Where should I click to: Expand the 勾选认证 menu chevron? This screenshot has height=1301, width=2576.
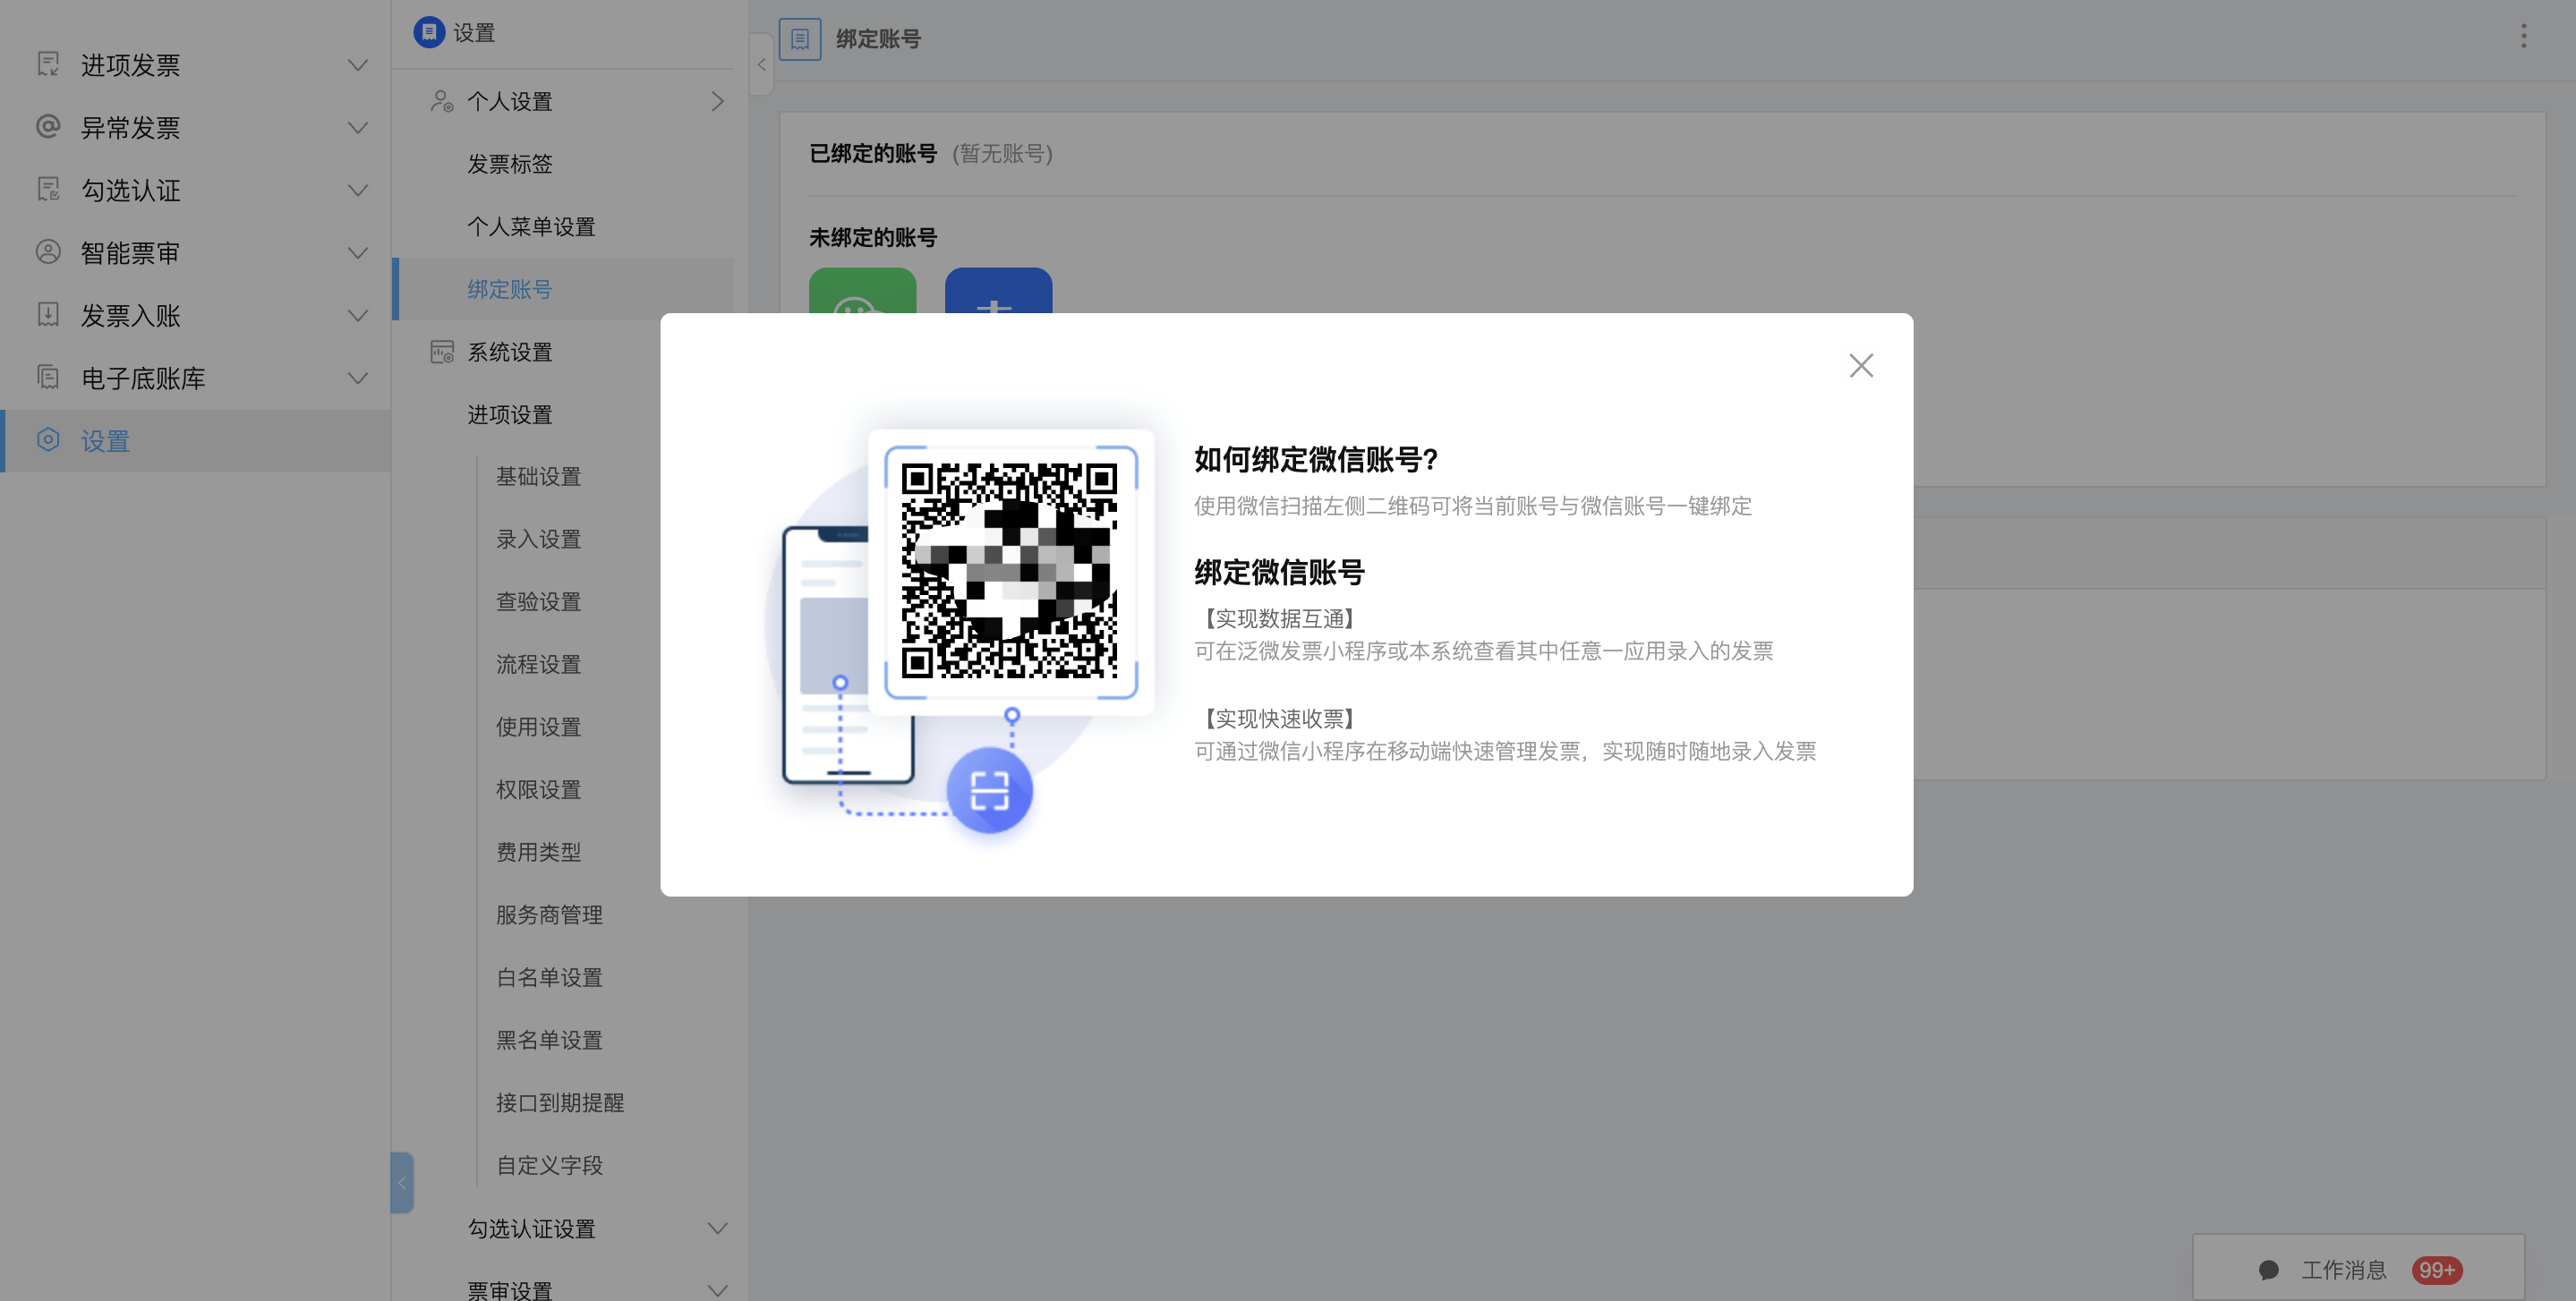357,190
